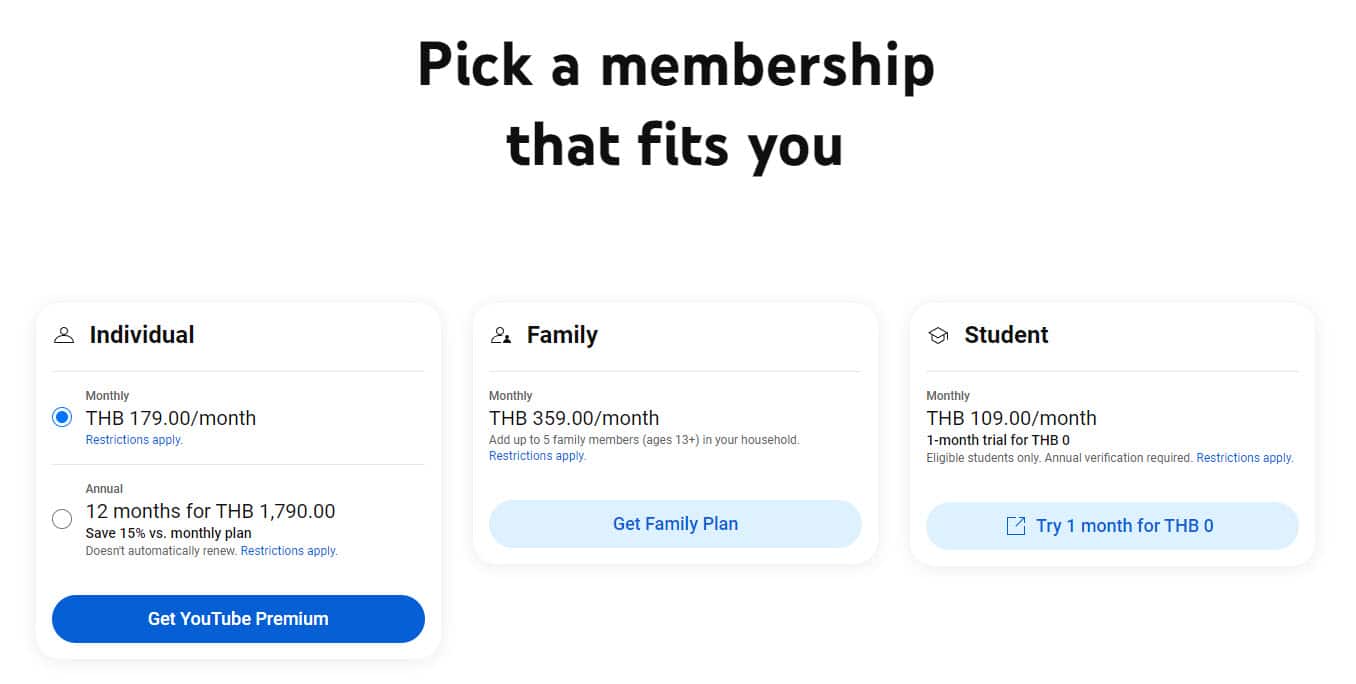Viewport: 1356px width, 684px height.
Task: Click the Family plan people icon
Action: click(x=501, y=335)
